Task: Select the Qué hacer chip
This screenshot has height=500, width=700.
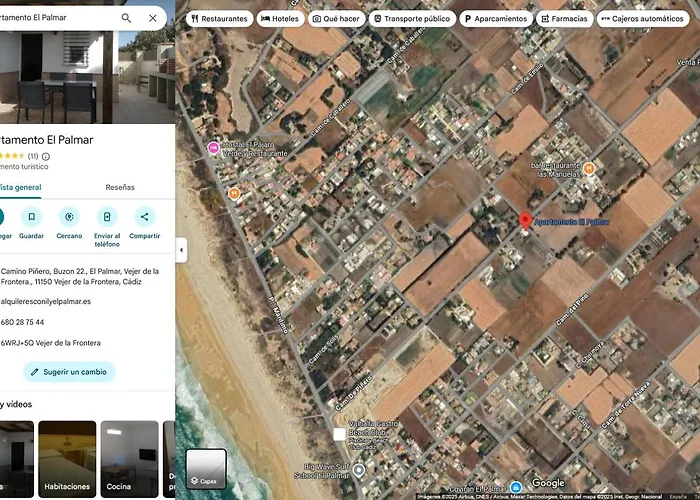Action: [337, 19]
